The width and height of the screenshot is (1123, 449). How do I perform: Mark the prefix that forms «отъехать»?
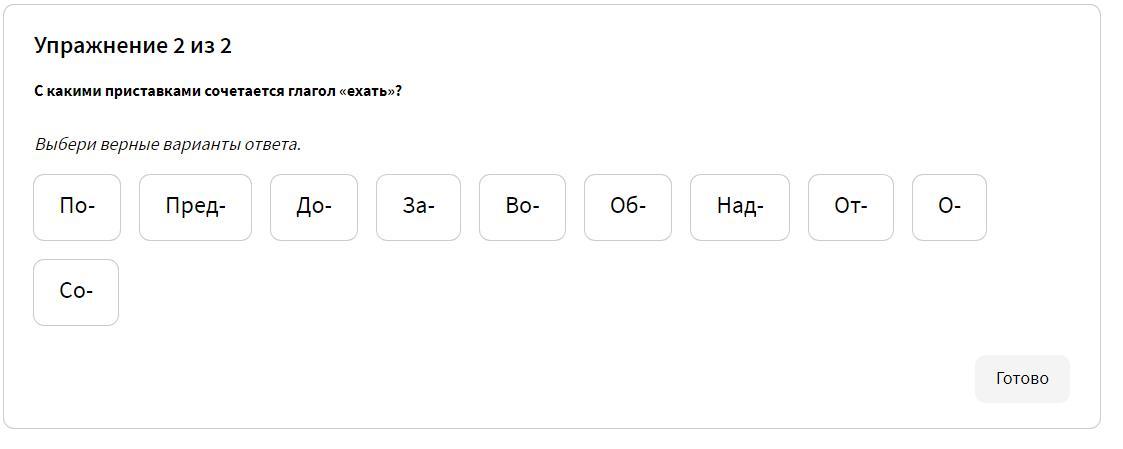click(x=851, y=207)
